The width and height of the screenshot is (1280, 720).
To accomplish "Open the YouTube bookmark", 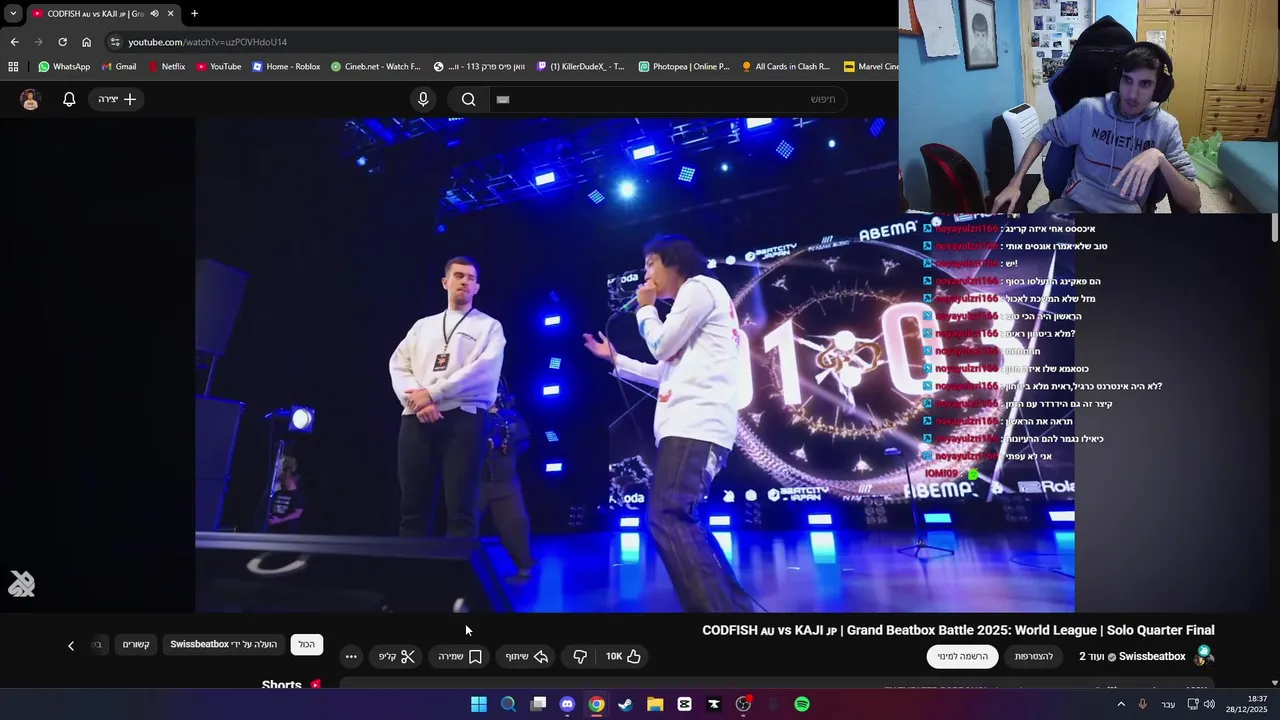I will [x=219, y=67].
